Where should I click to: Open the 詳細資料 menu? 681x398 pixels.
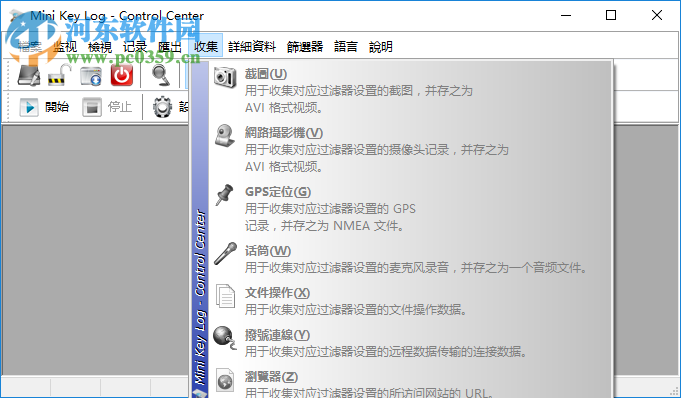click(252, 46)
